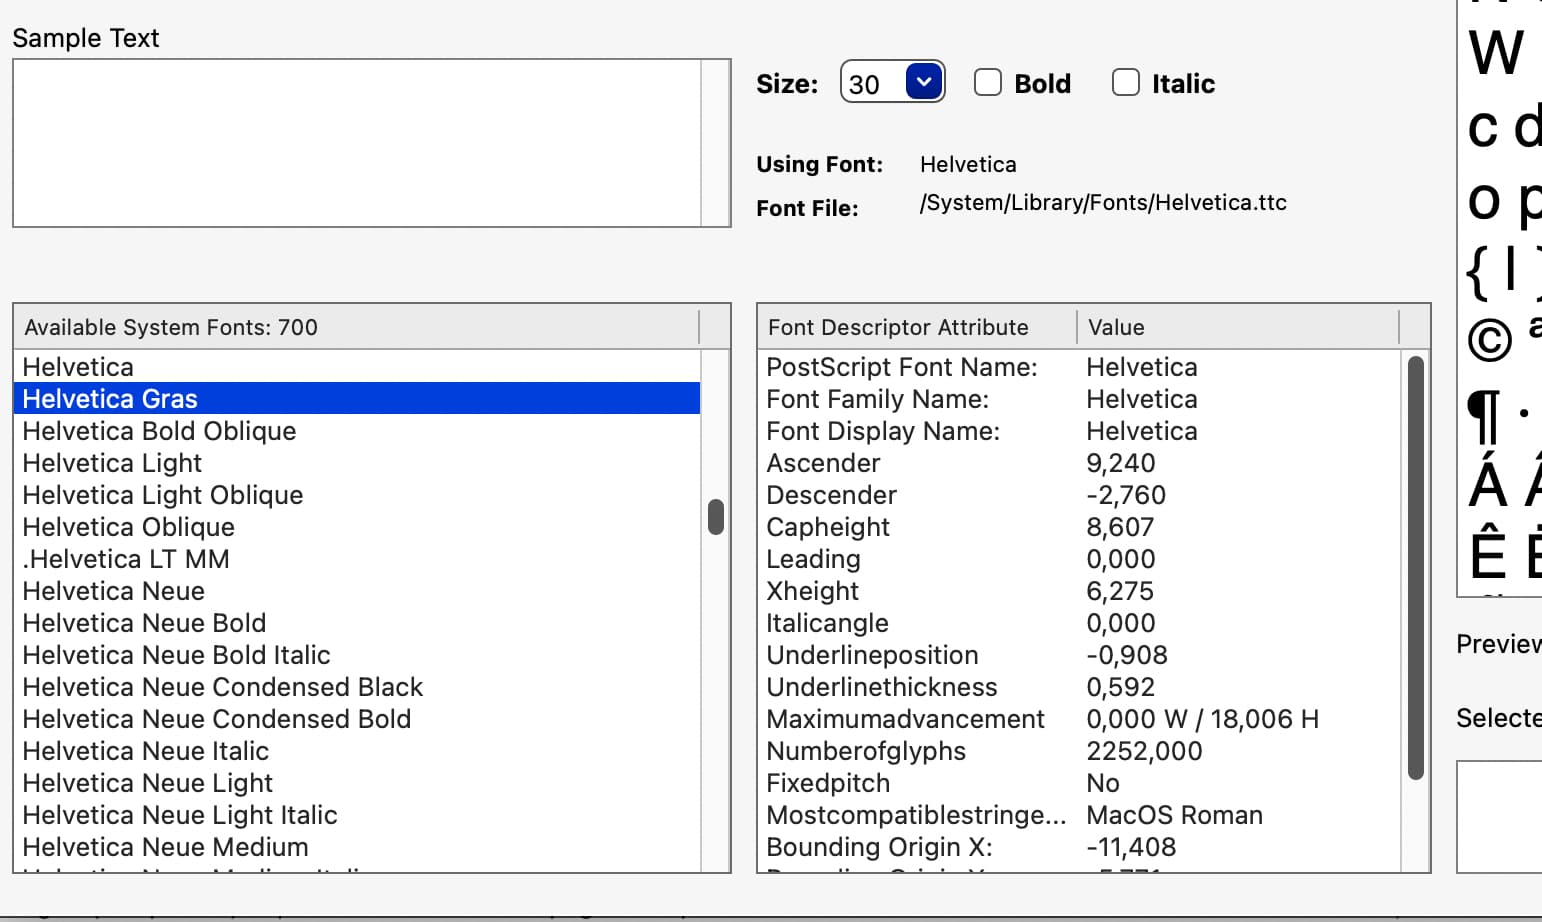1542x922 pixels.
Task: Click the font list scrollbar thumb
Action: [x=716, y=517]
